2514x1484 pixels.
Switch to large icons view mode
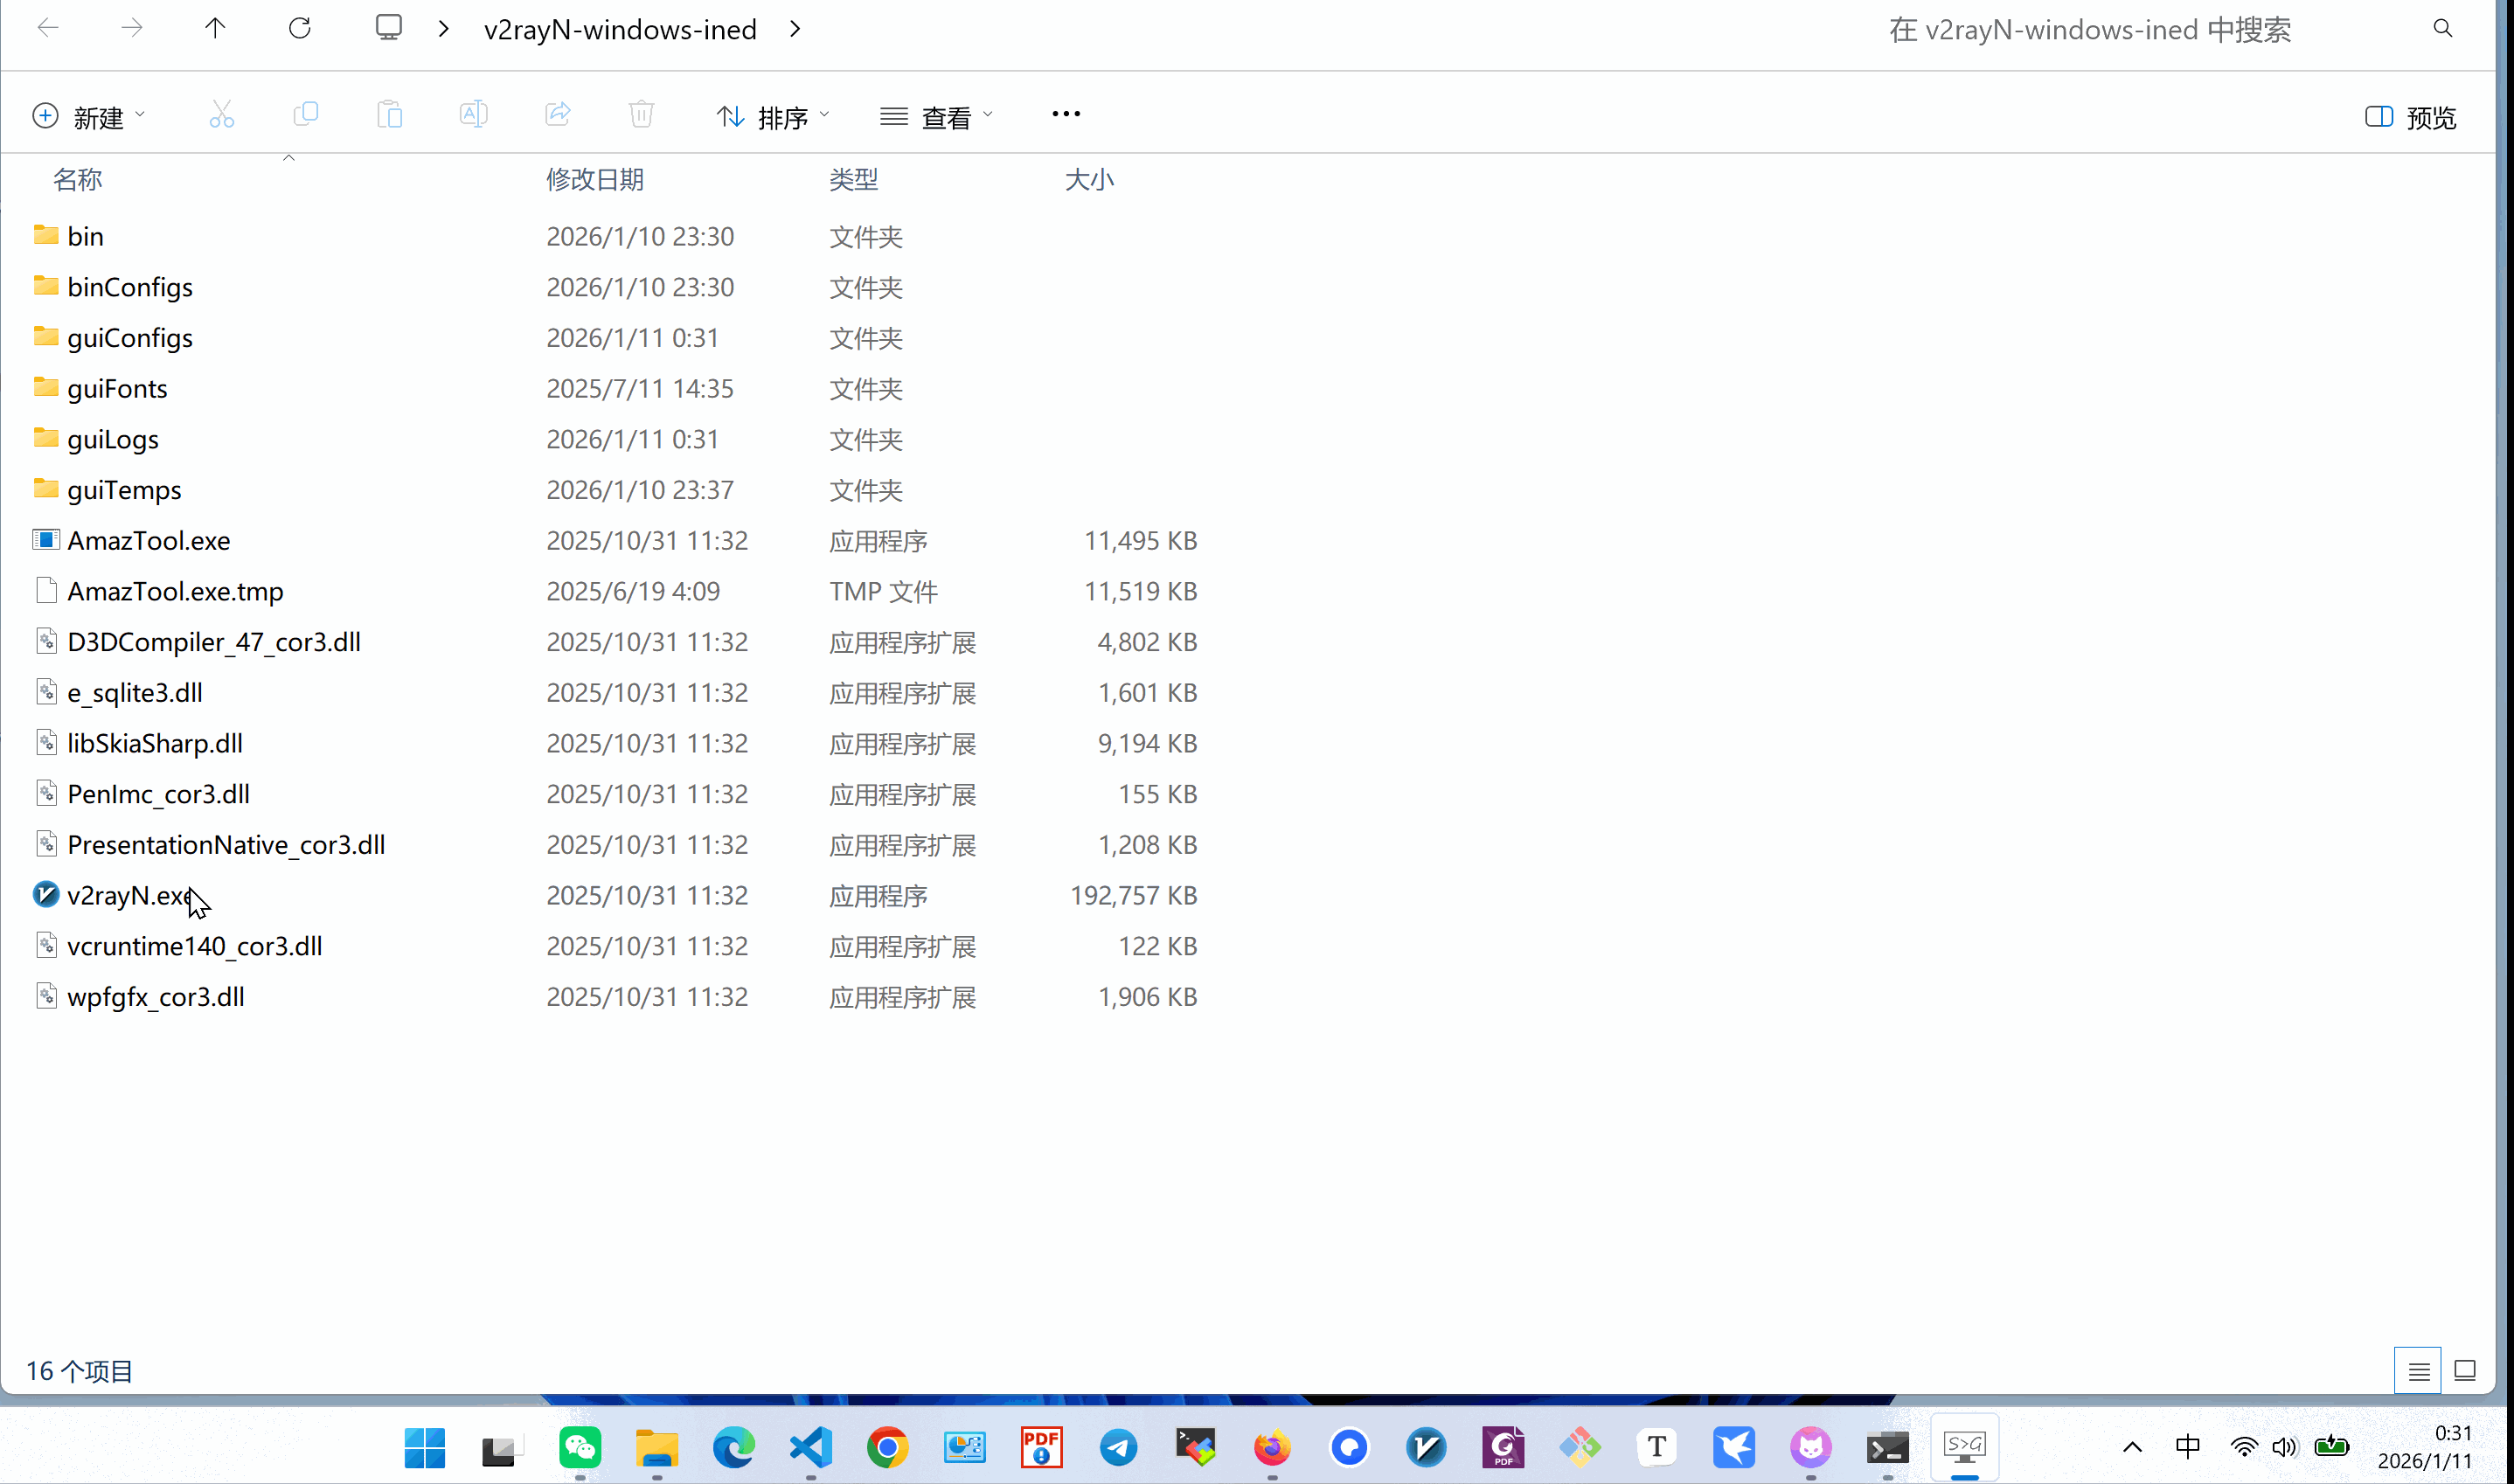pos(2466,1370)
